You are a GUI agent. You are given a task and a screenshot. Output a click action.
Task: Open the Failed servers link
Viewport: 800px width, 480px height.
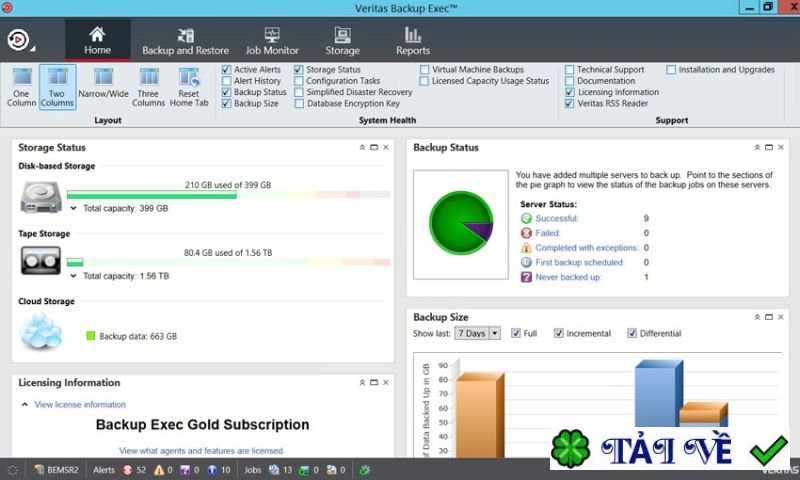pyautogui.click(x=548, y=233)
